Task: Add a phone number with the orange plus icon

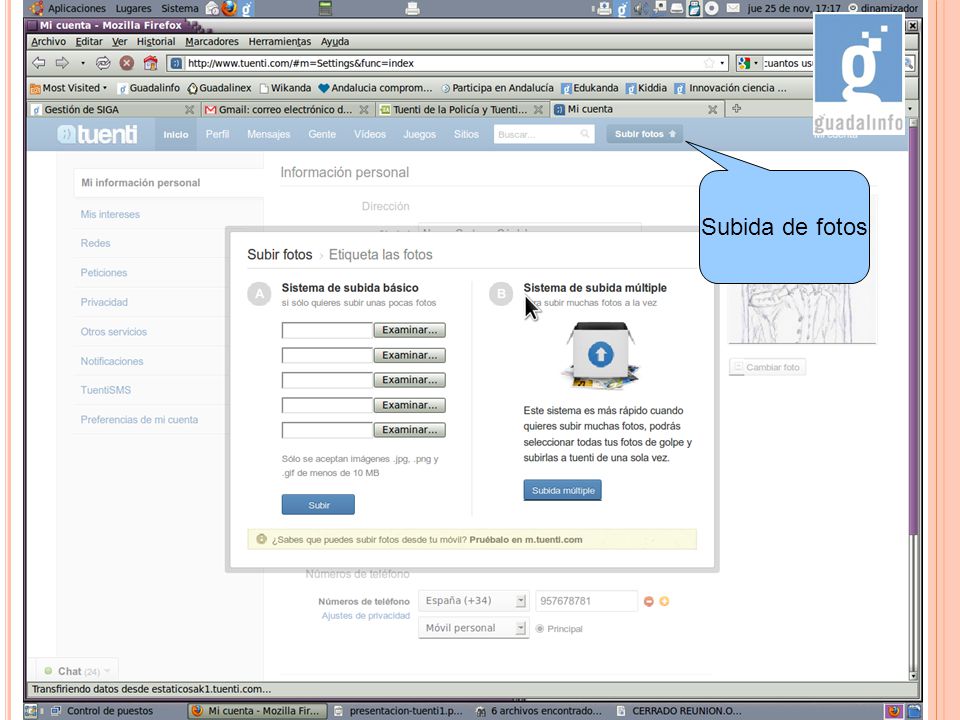Action: [x=664, y=601]
